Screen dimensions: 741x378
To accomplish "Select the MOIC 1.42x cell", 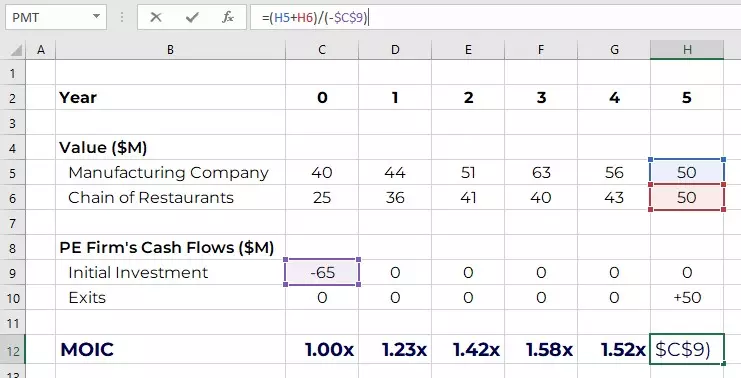I will click(x=468, y=350).
